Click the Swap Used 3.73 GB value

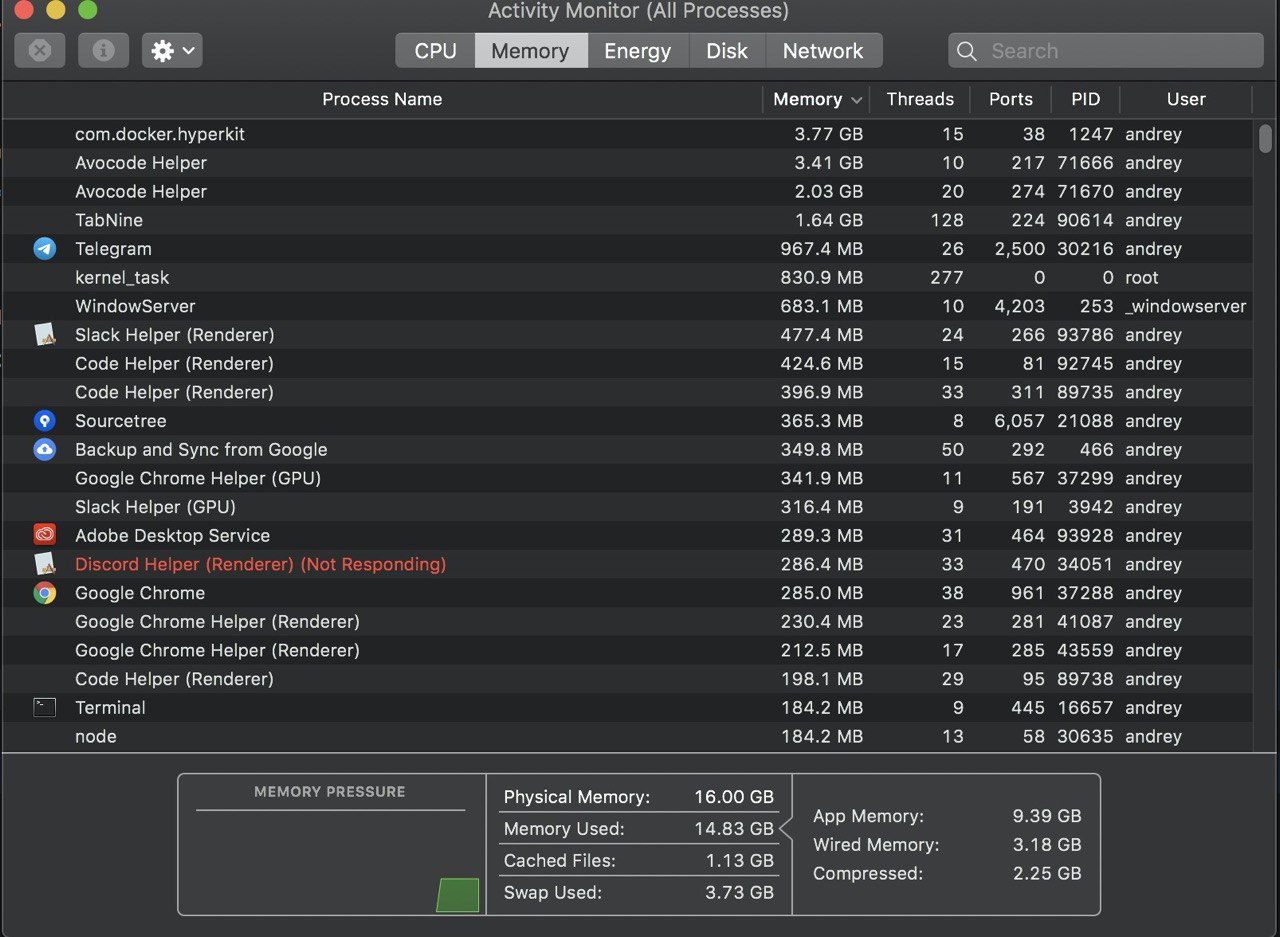pyautogui.click(x=739, y=893)
